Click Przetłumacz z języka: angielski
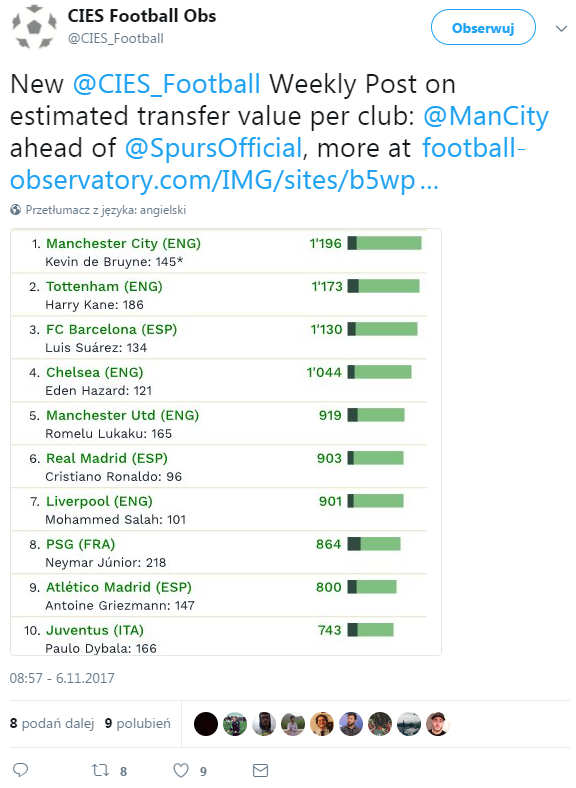576x788 pixels. (106, 210)
